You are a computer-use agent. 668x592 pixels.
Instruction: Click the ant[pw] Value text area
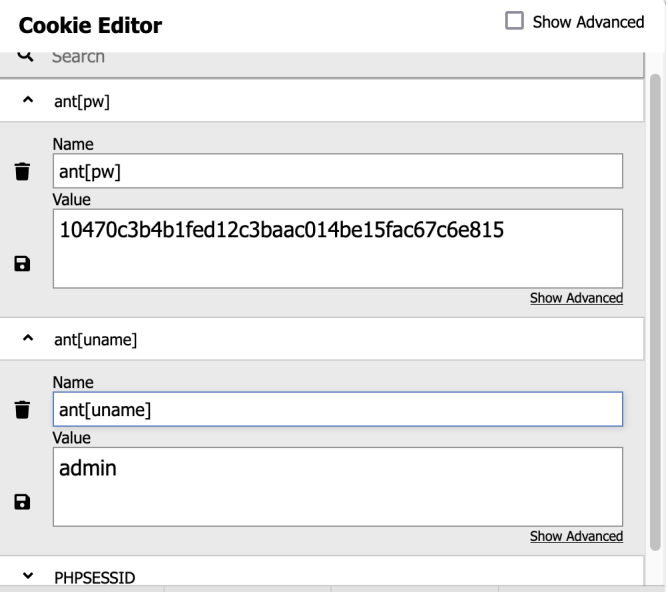[337, 249]
